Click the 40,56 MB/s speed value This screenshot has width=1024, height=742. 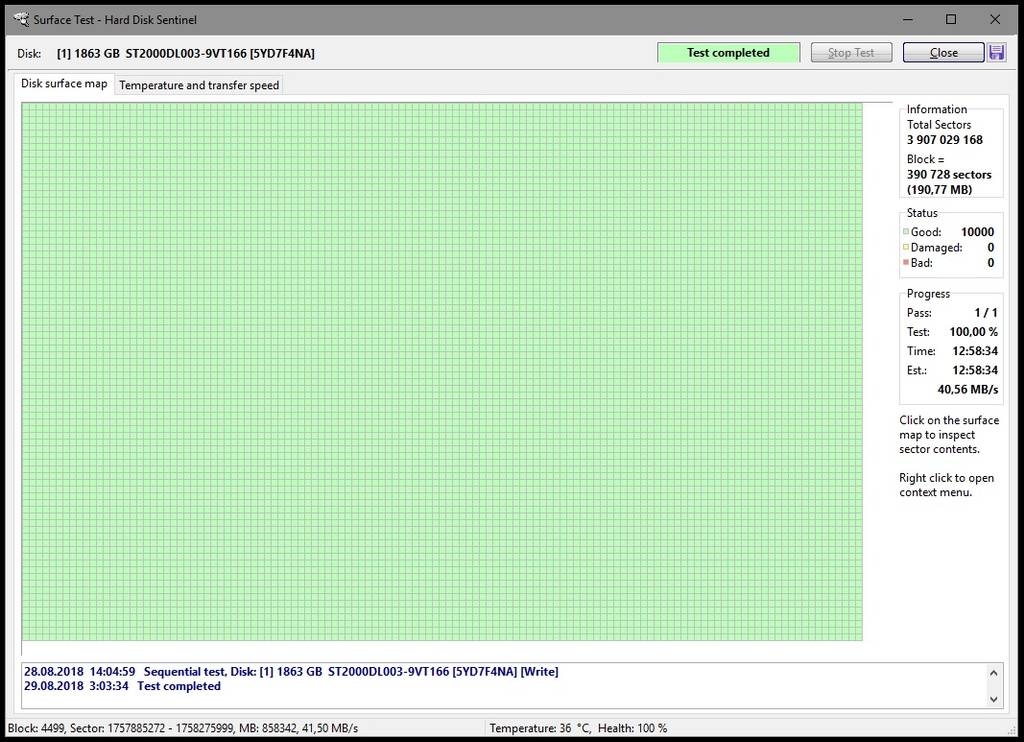(x=968, y=389)
